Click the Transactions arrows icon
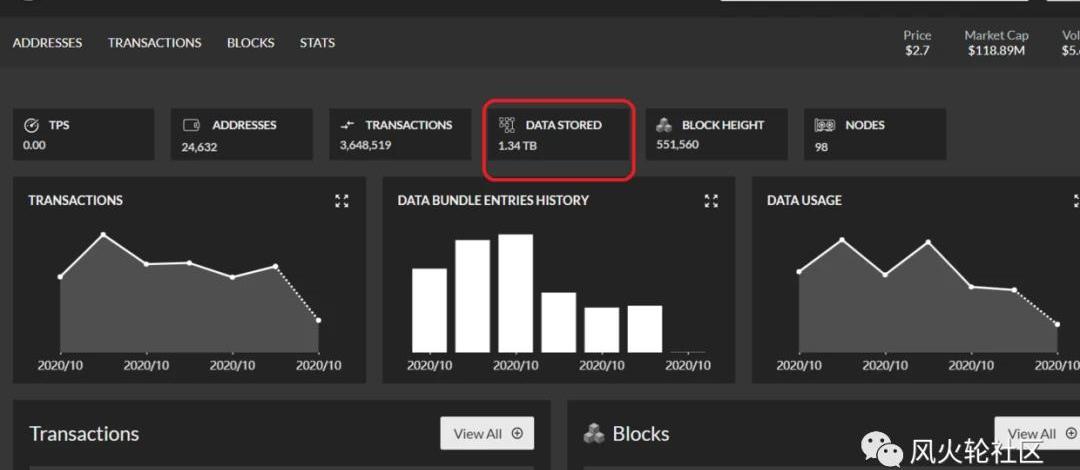 pos(347,126)
